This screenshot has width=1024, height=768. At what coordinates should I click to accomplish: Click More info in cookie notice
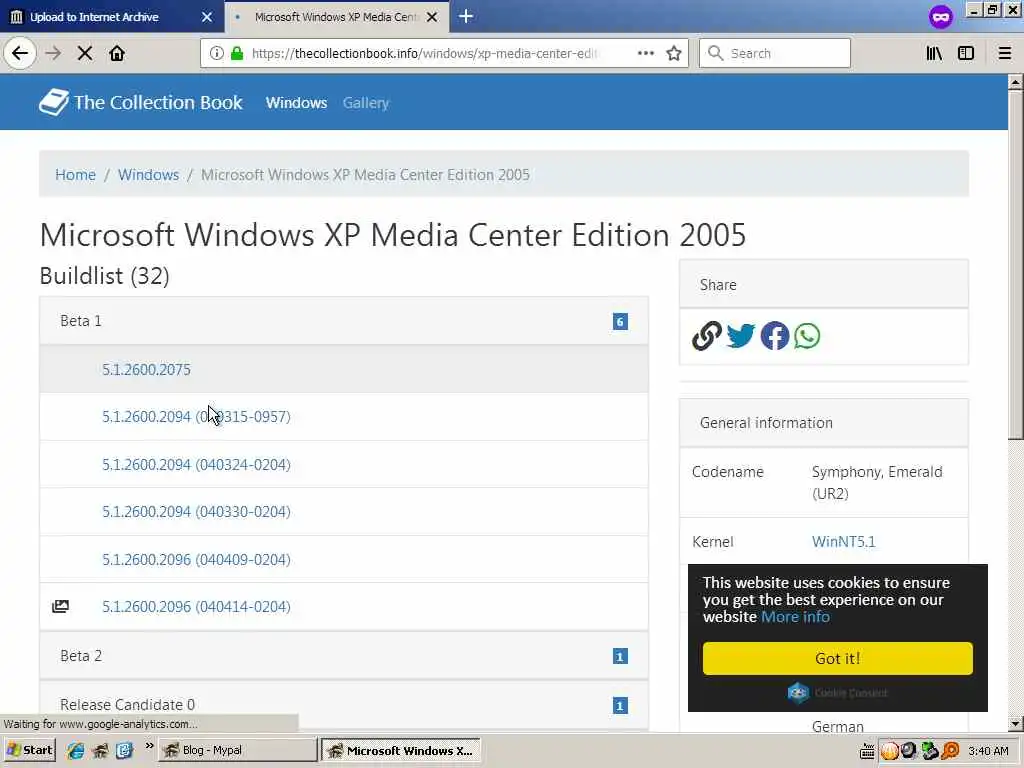pos(795,616)
